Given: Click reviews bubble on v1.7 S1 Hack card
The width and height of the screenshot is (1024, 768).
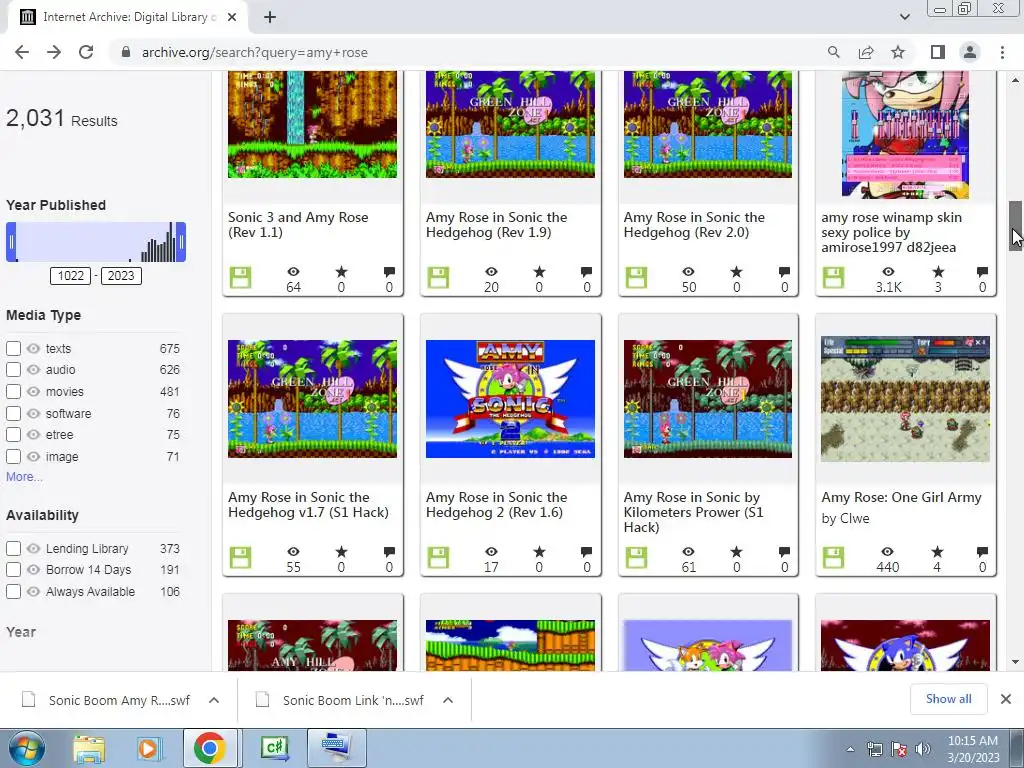Looking at the screenshot, I should [389, 552].
